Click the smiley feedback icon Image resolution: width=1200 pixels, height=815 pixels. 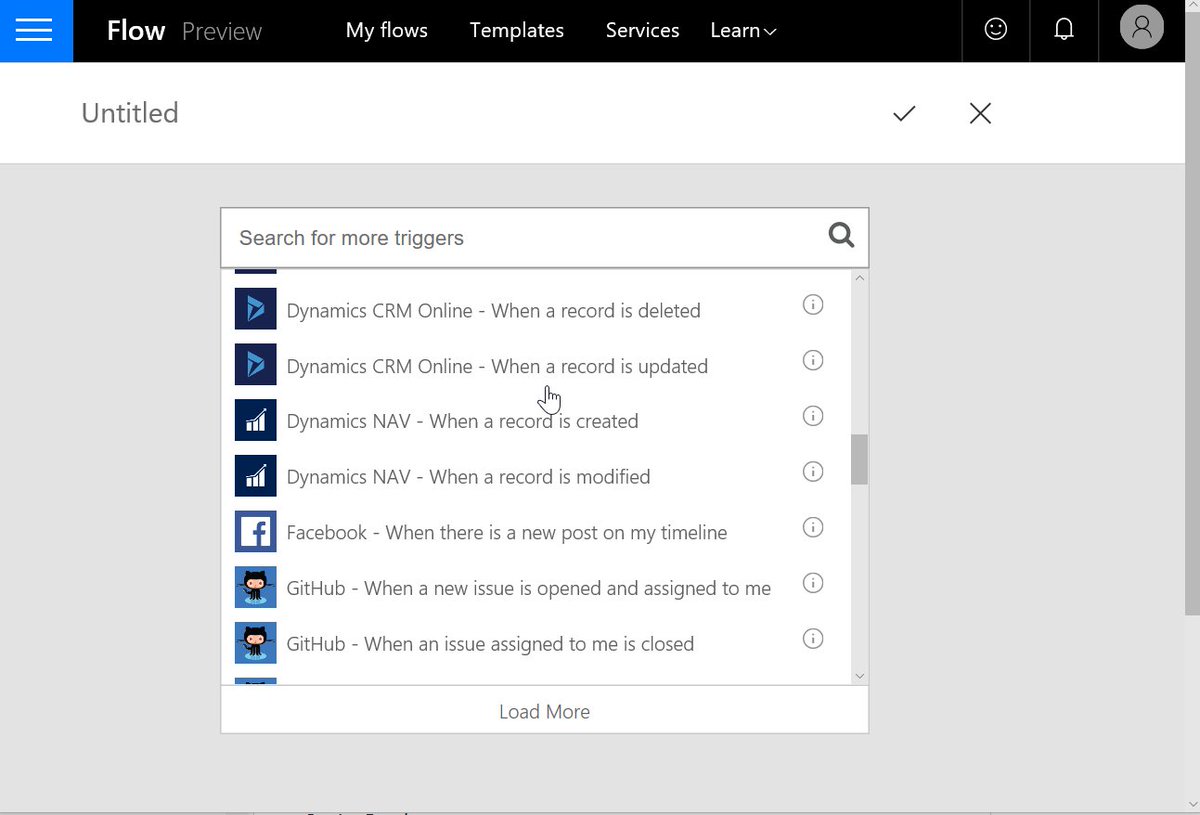(x=996, y=30)
